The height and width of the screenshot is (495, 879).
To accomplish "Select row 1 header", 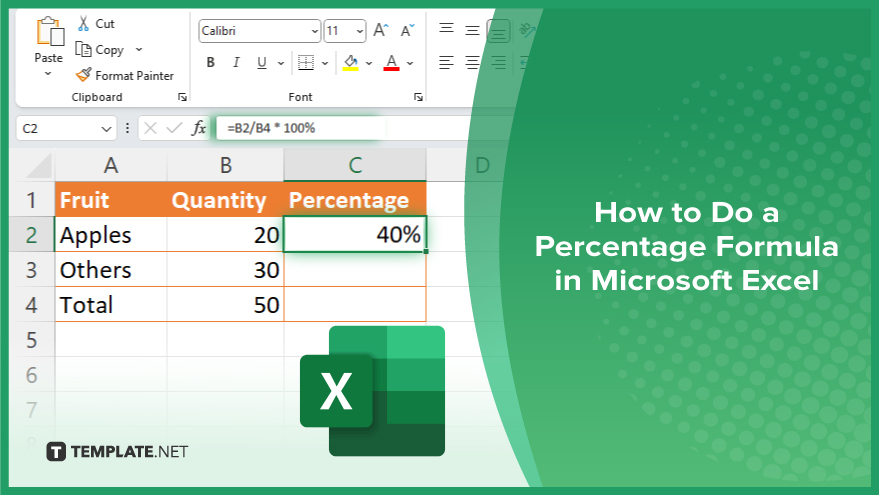I will (31, 200).
